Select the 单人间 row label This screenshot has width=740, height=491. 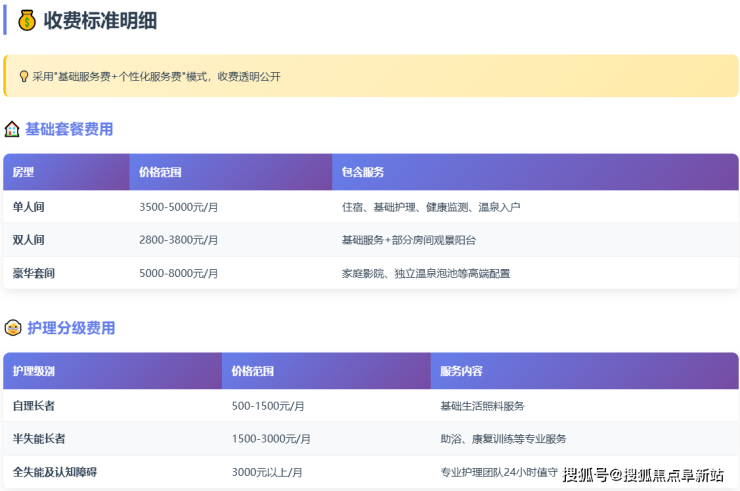[28, 207]
